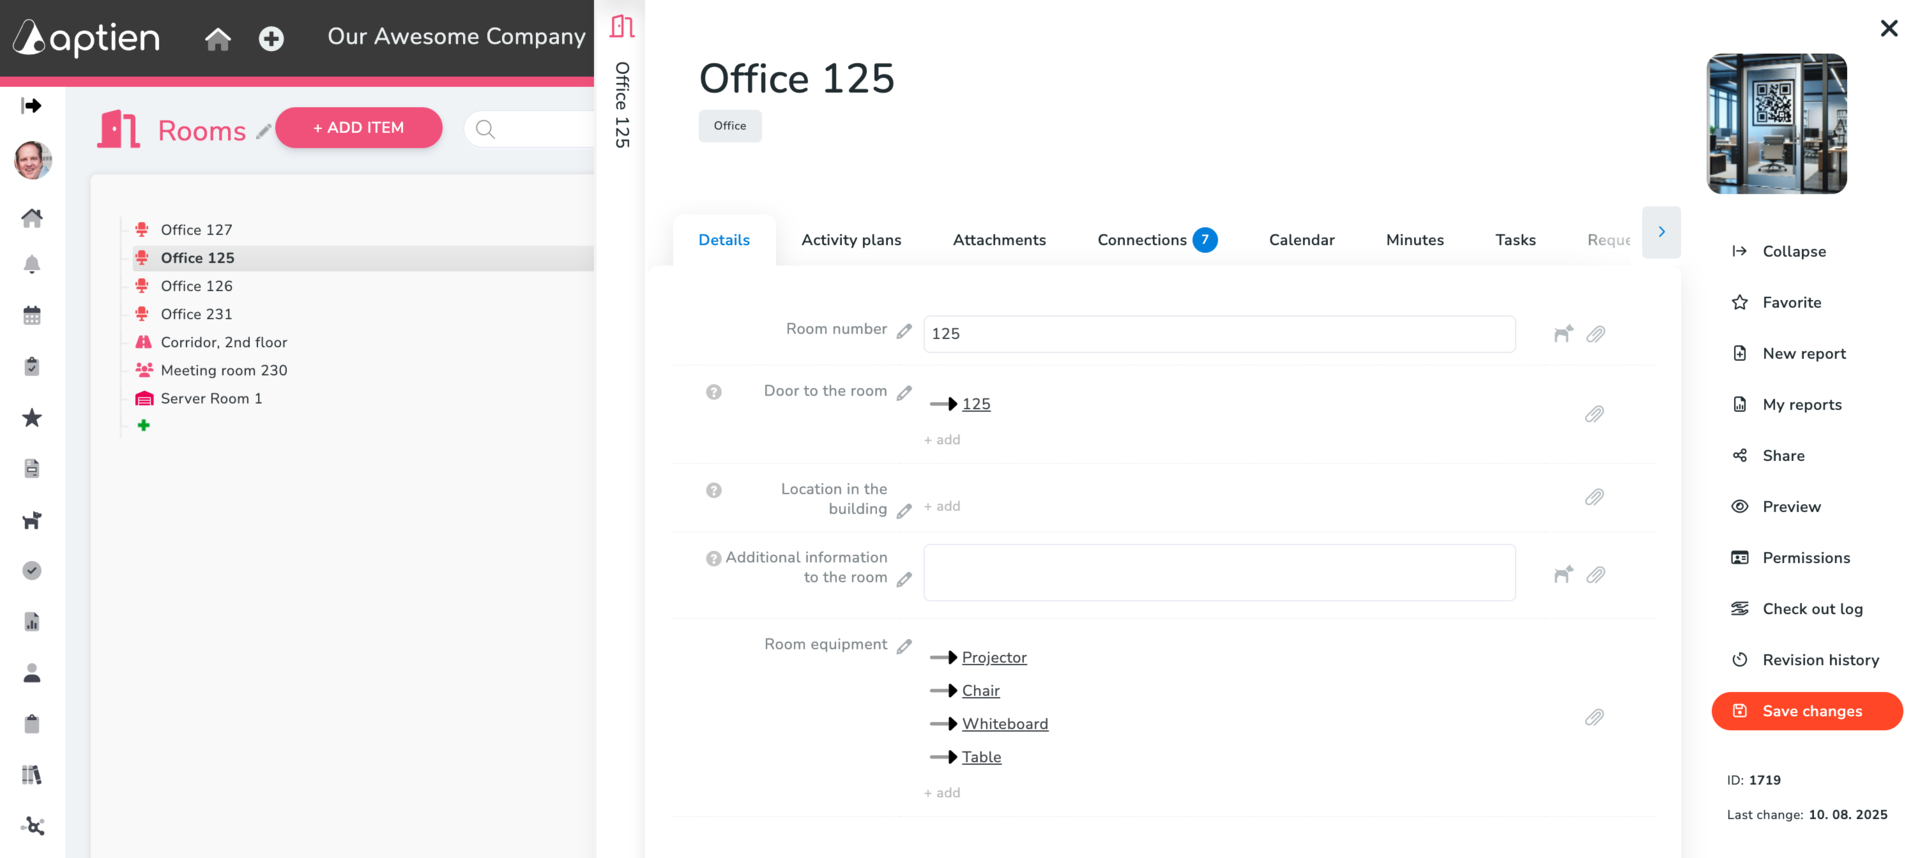1920x858 pixels.
Task: Click the star favorites icon in sidebar
Action: point(32,418)
